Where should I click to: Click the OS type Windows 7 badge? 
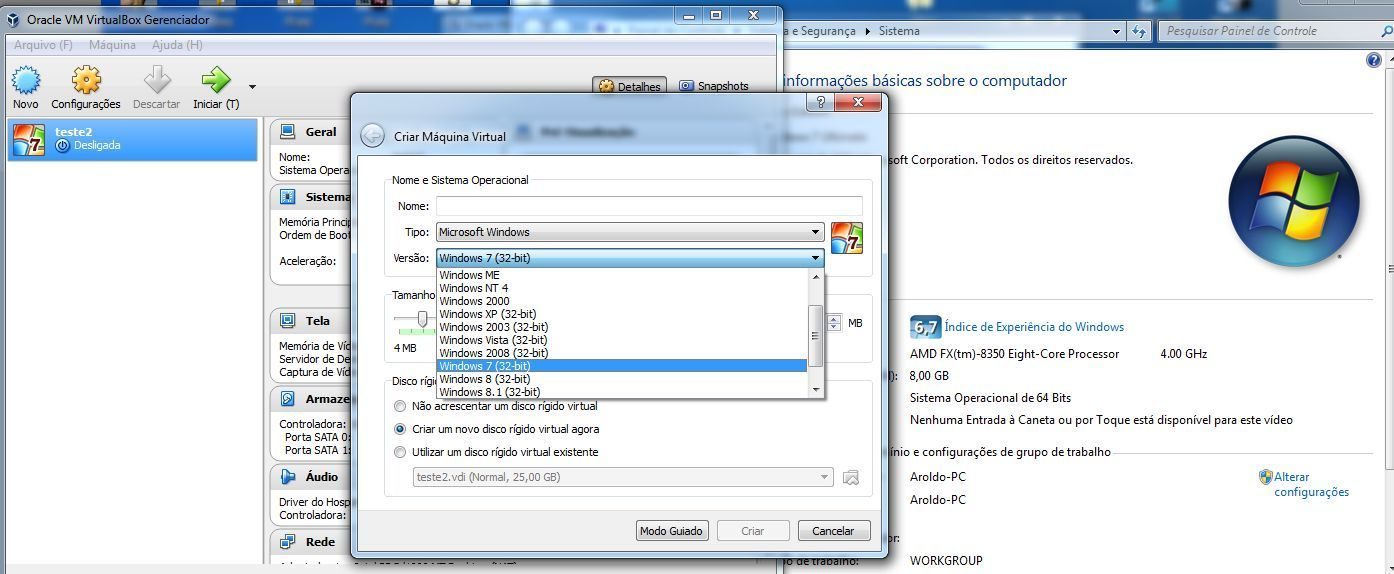[x=847, y=238]
